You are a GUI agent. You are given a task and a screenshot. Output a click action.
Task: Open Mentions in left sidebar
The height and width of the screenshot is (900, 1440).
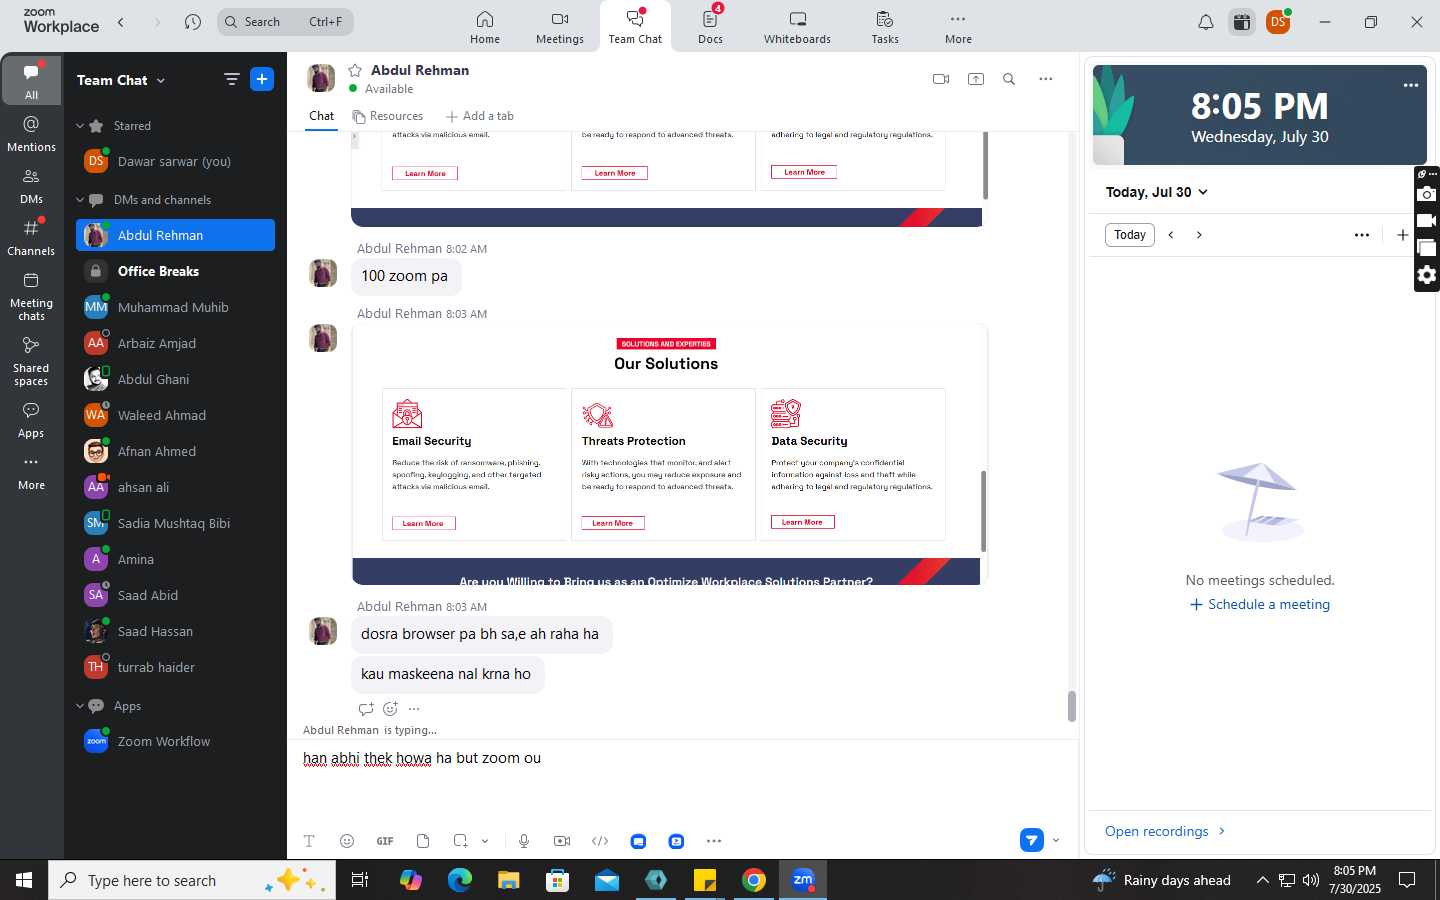(31, 134)
